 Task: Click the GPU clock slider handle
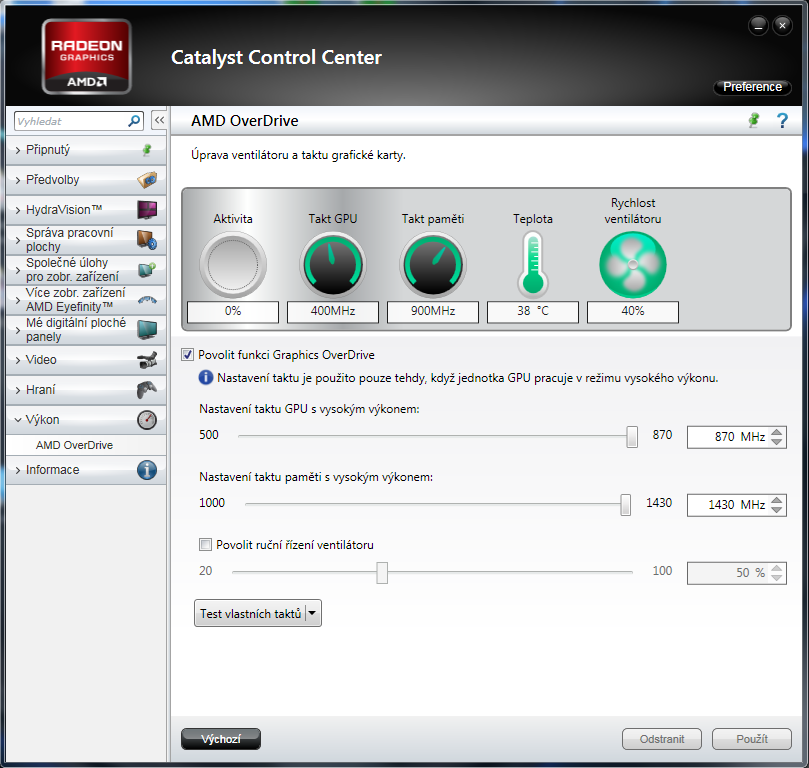pyautogui.click(x=632, y=436)
